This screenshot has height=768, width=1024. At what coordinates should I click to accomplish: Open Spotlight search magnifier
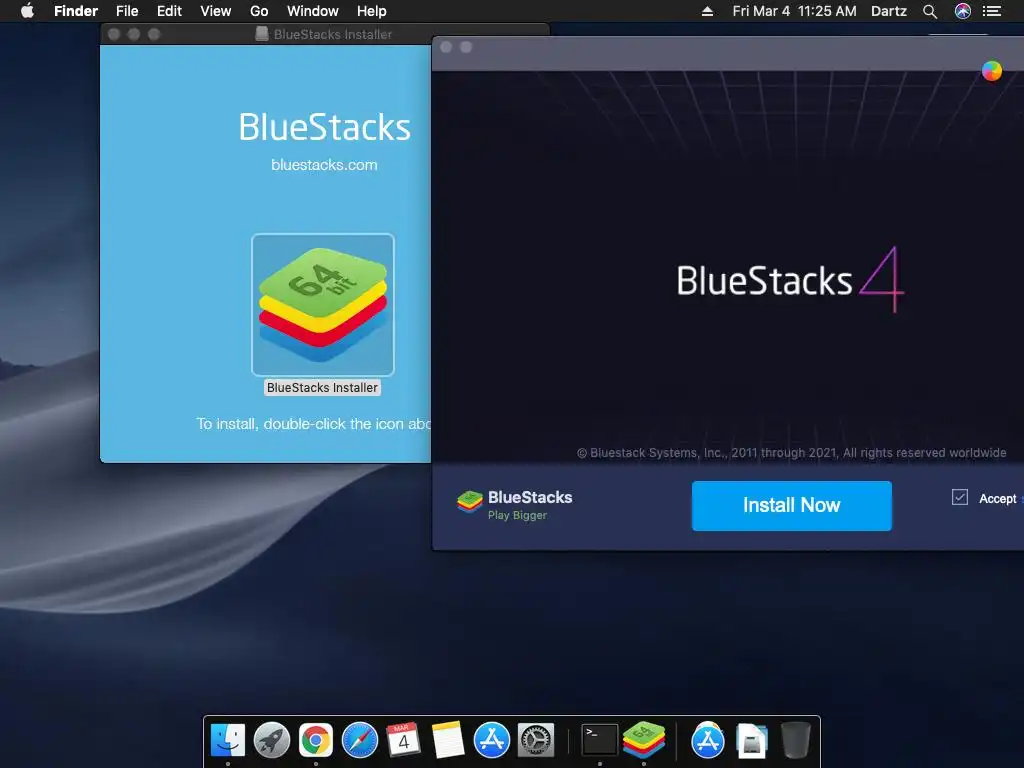tap(930, 11)
